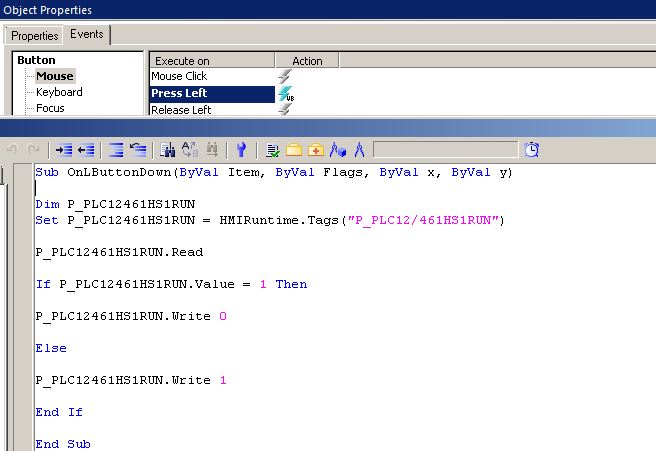
Task: Click 'HMIRuntime.Tags' in the Set statement
Action: (x=279, y=220)
